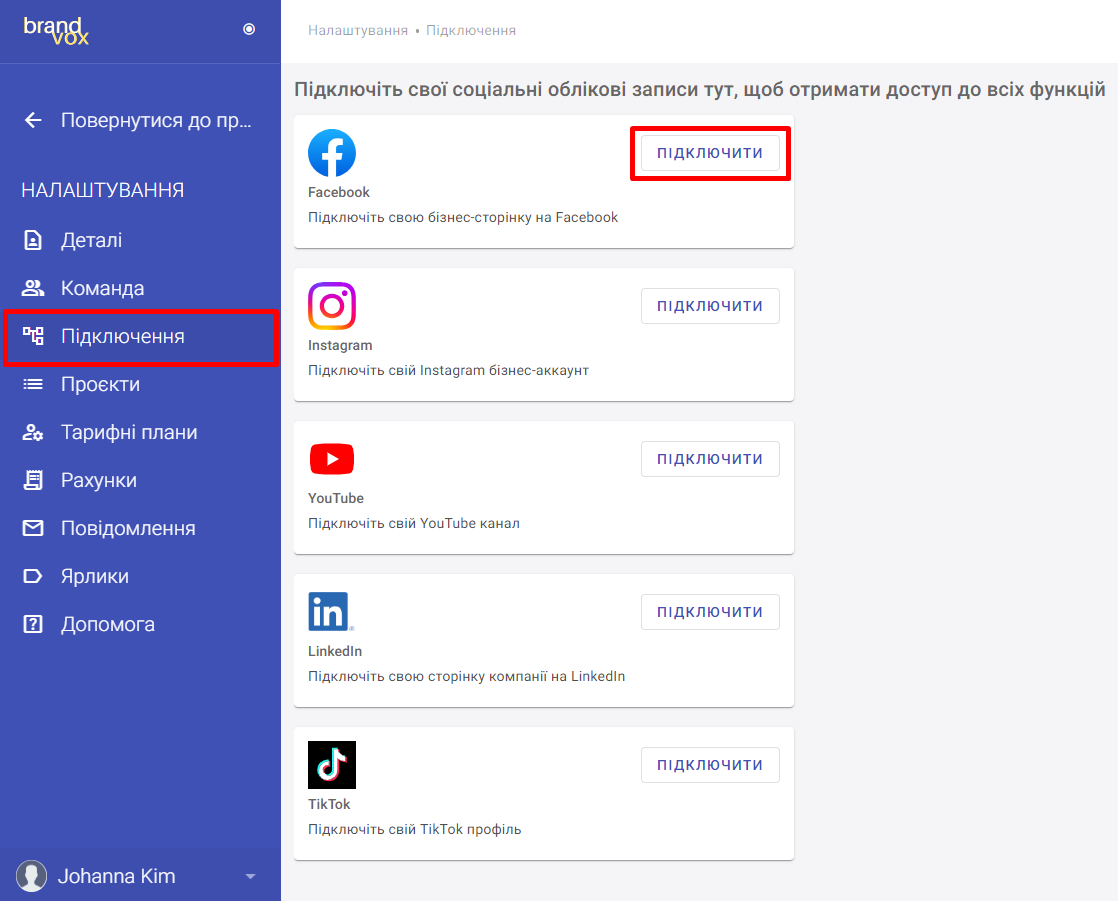The width and height of the screenshot is (1118, 901).
Task: Click the Команда people icon
Action: point(33,288)
